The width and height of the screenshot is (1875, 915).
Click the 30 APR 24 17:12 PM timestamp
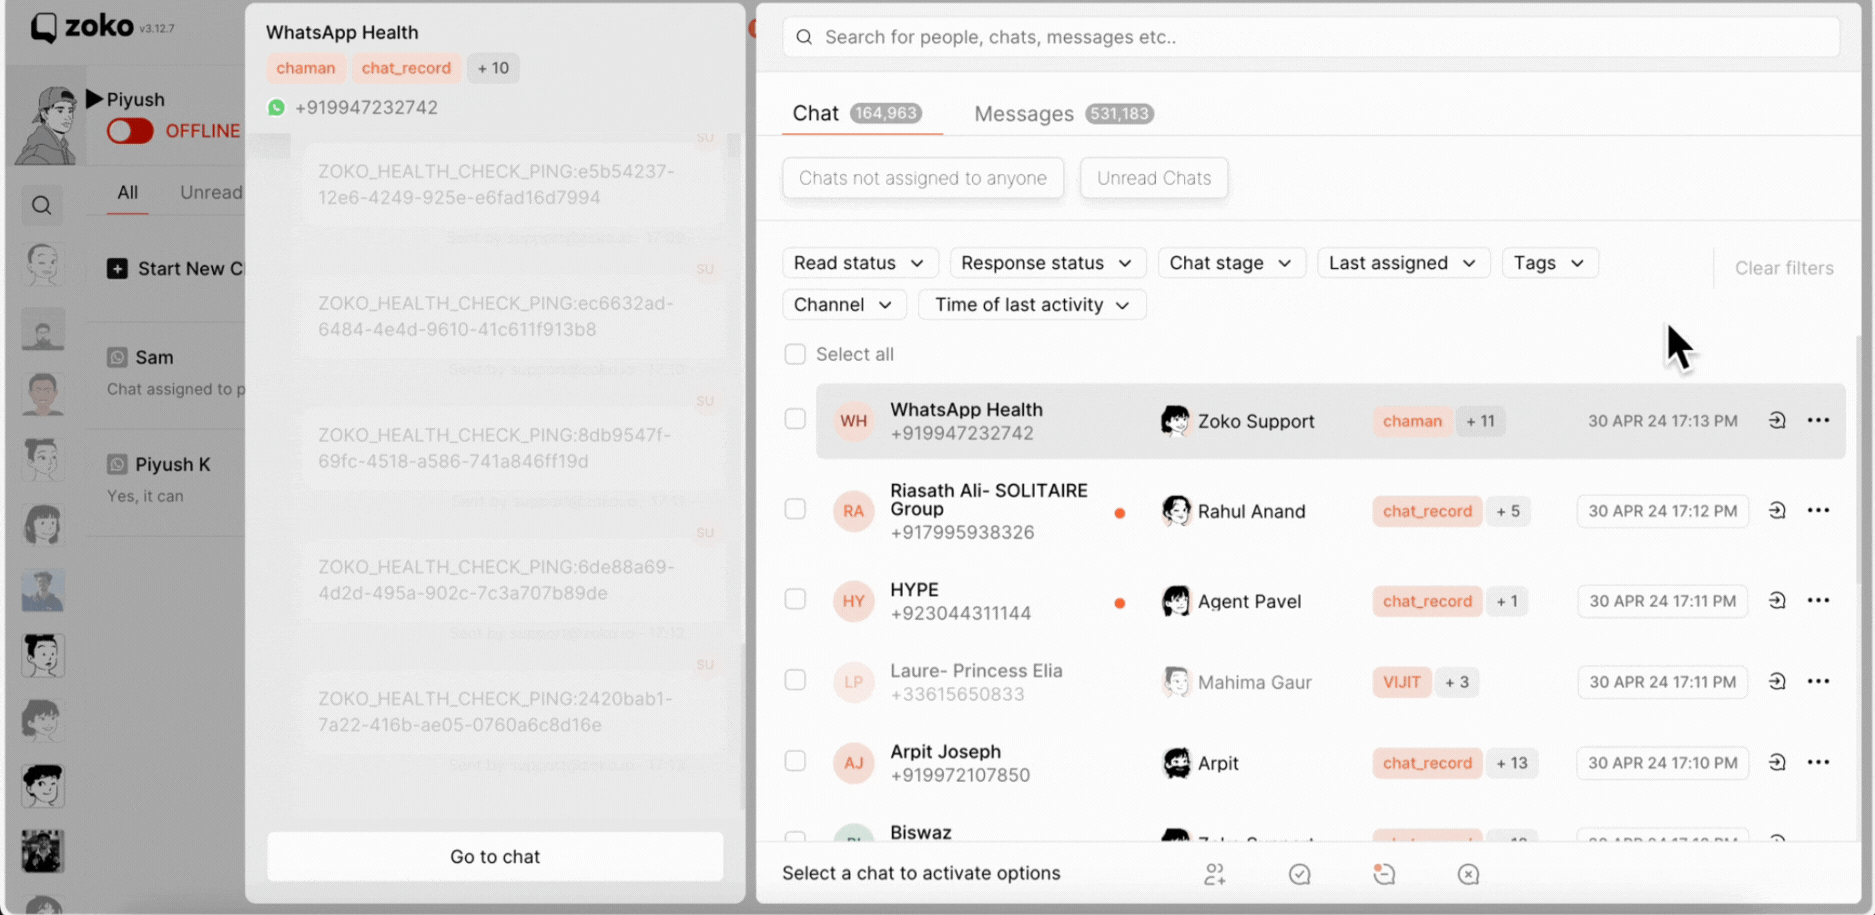(1663, 511)
